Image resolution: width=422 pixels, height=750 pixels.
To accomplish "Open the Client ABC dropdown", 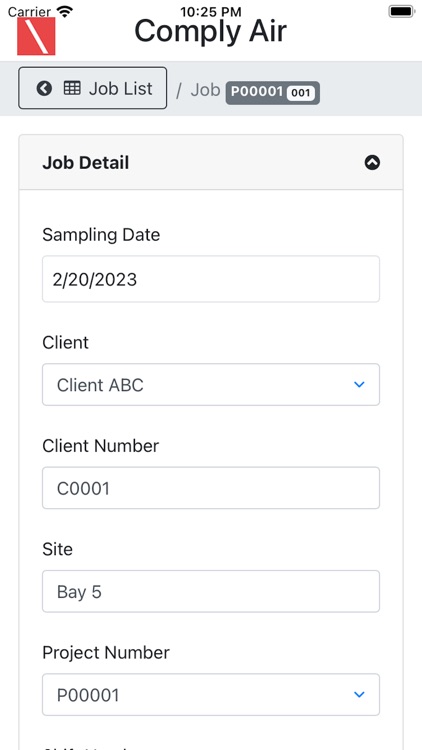I will pyautogui.click(x=211, y=385).
